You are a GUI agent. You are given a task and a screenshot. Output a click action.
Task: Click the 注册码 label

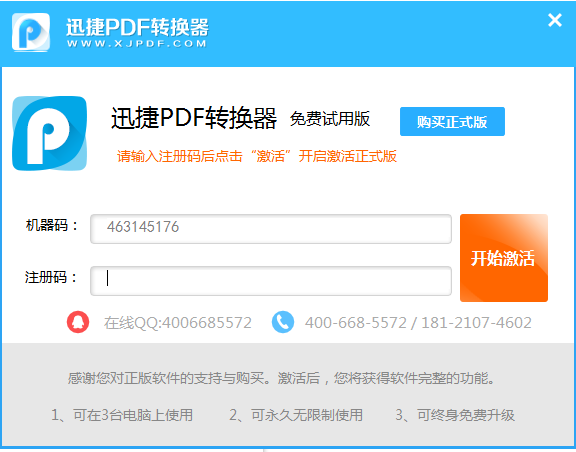point(51,277)
